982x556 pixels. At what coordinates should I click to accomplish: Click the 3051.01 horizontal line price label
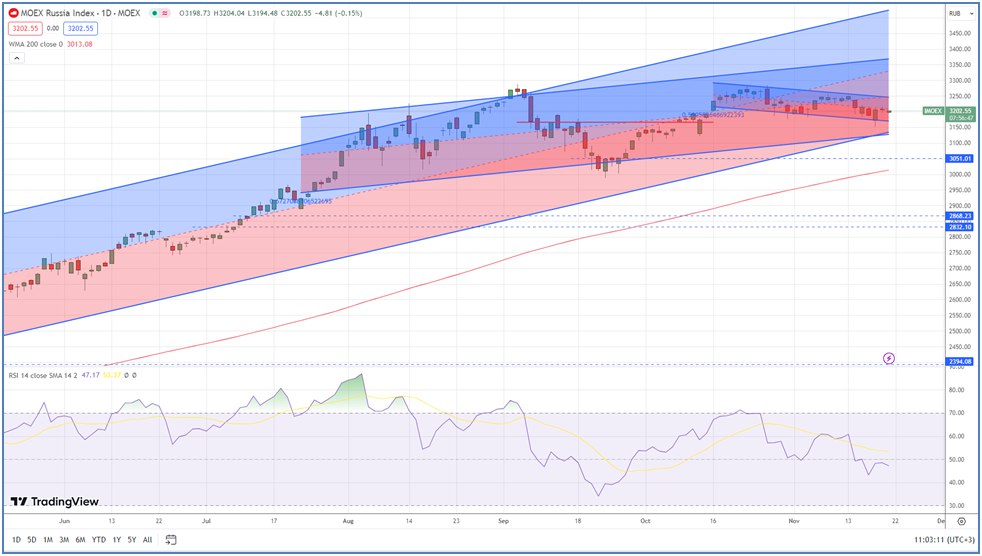(959, 159)
